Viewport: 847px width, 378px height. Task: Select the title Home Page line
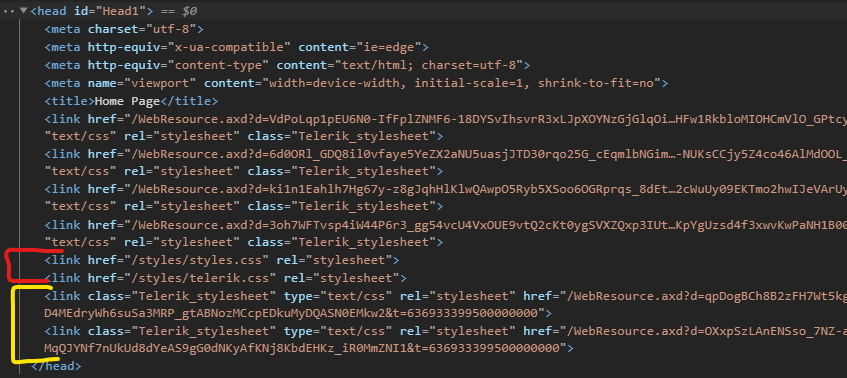131,101
